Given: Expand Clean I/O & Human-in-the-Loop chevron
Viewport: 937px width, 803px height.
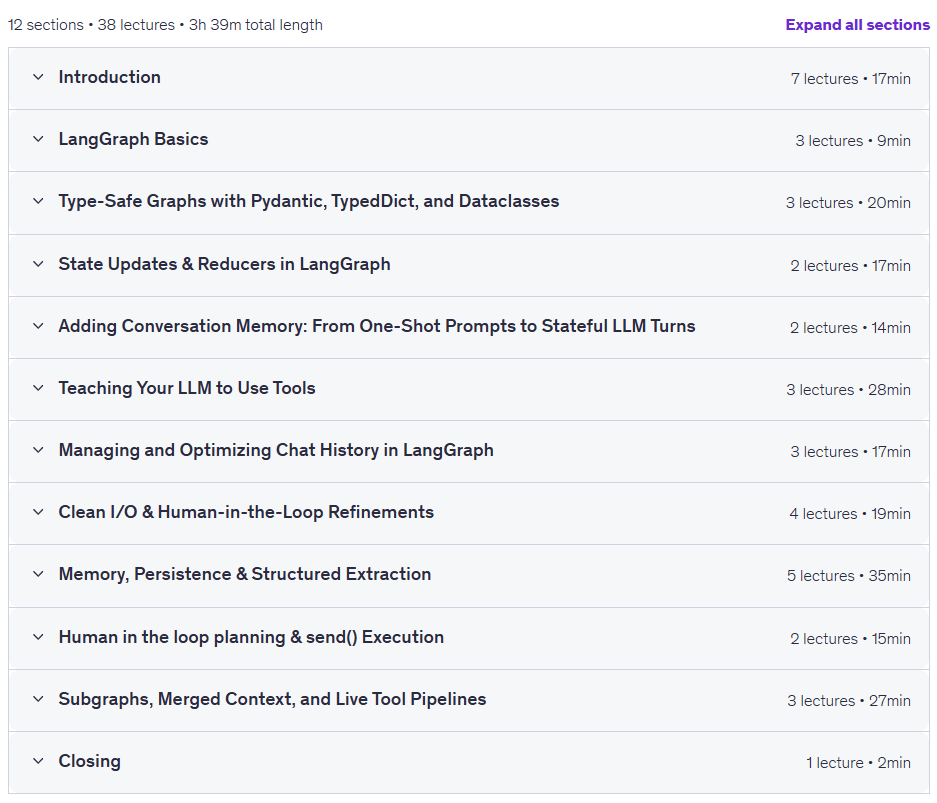Looking at the screenshot, I should click(x=38, y=513).
